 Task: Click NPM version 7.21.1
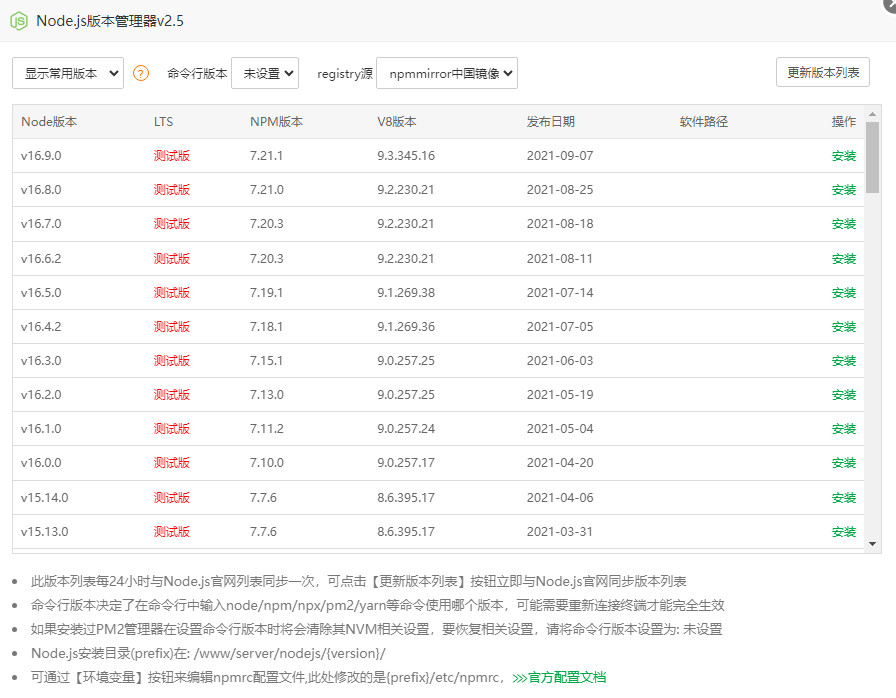coord(266,156)
